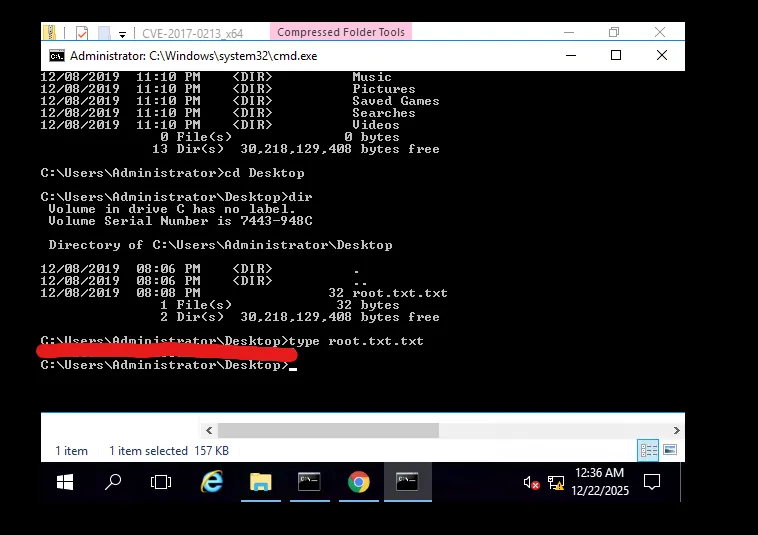
Task: Select the Compressed Folder Tools ribbon tab
Action: point(341,32)
